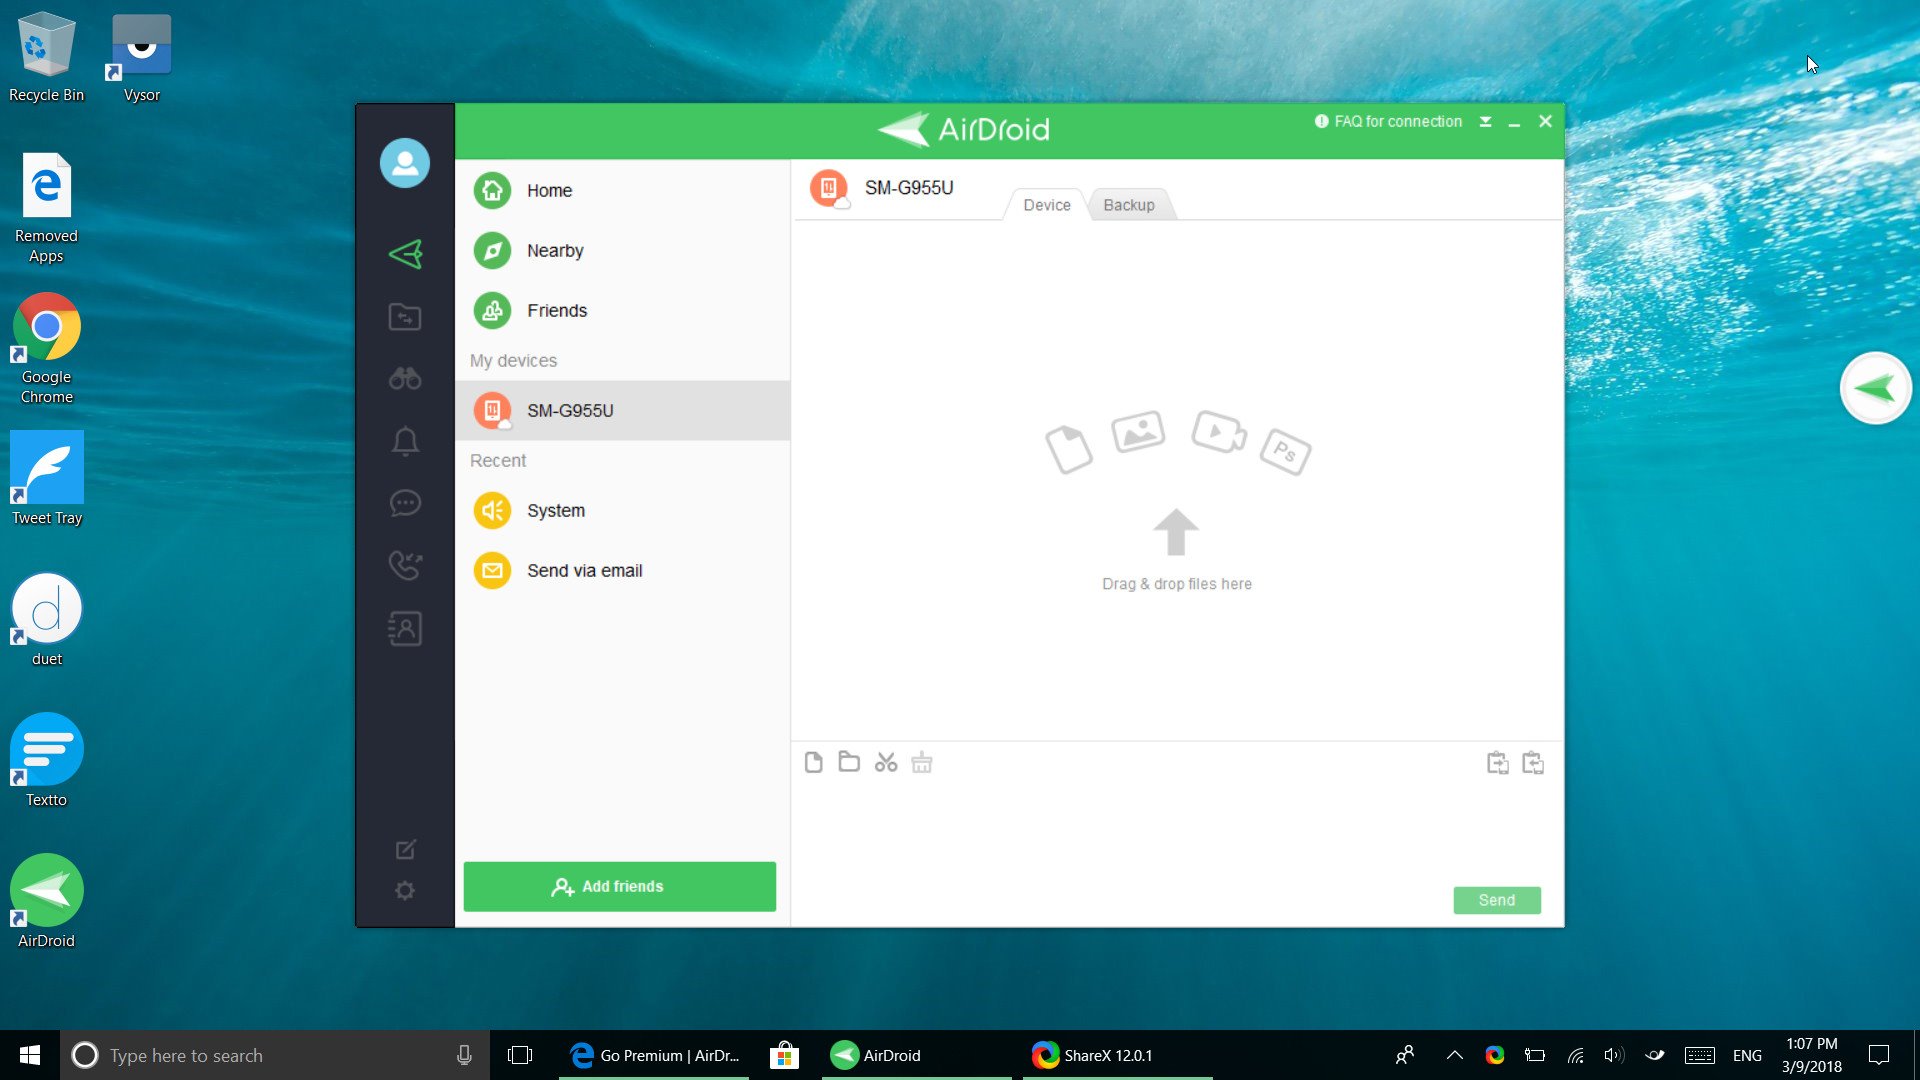Image resolution: width=1920 pixels, height=1080 pixels.
Task: Click the send file icon
Action: tap(813, 763)
